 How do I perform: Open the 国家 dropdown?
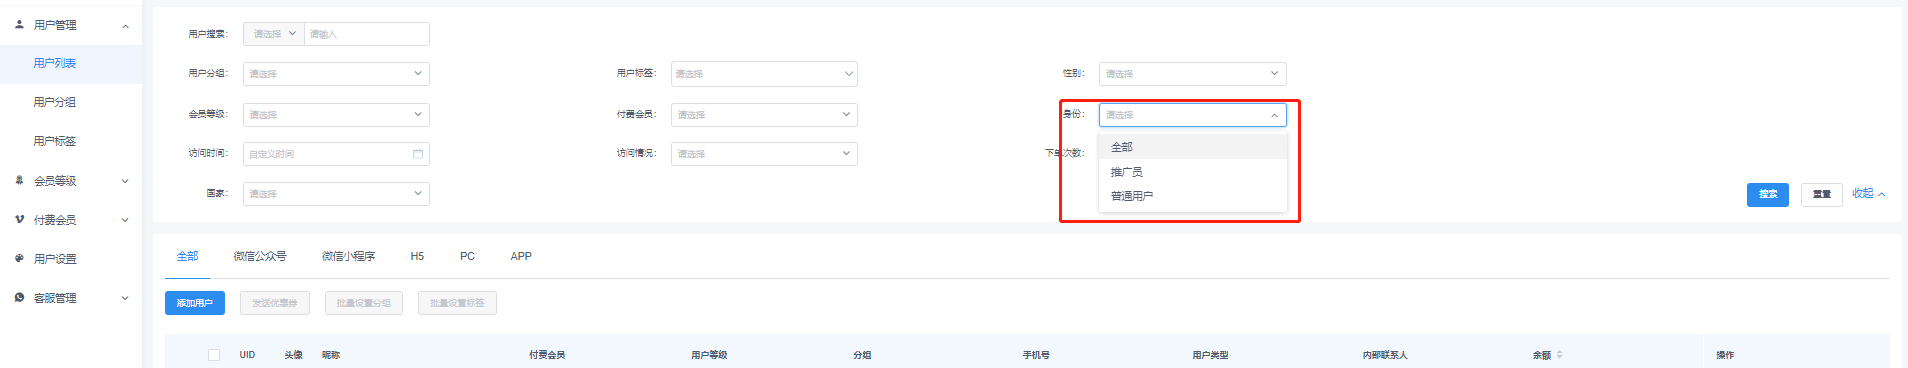(336, 194)
